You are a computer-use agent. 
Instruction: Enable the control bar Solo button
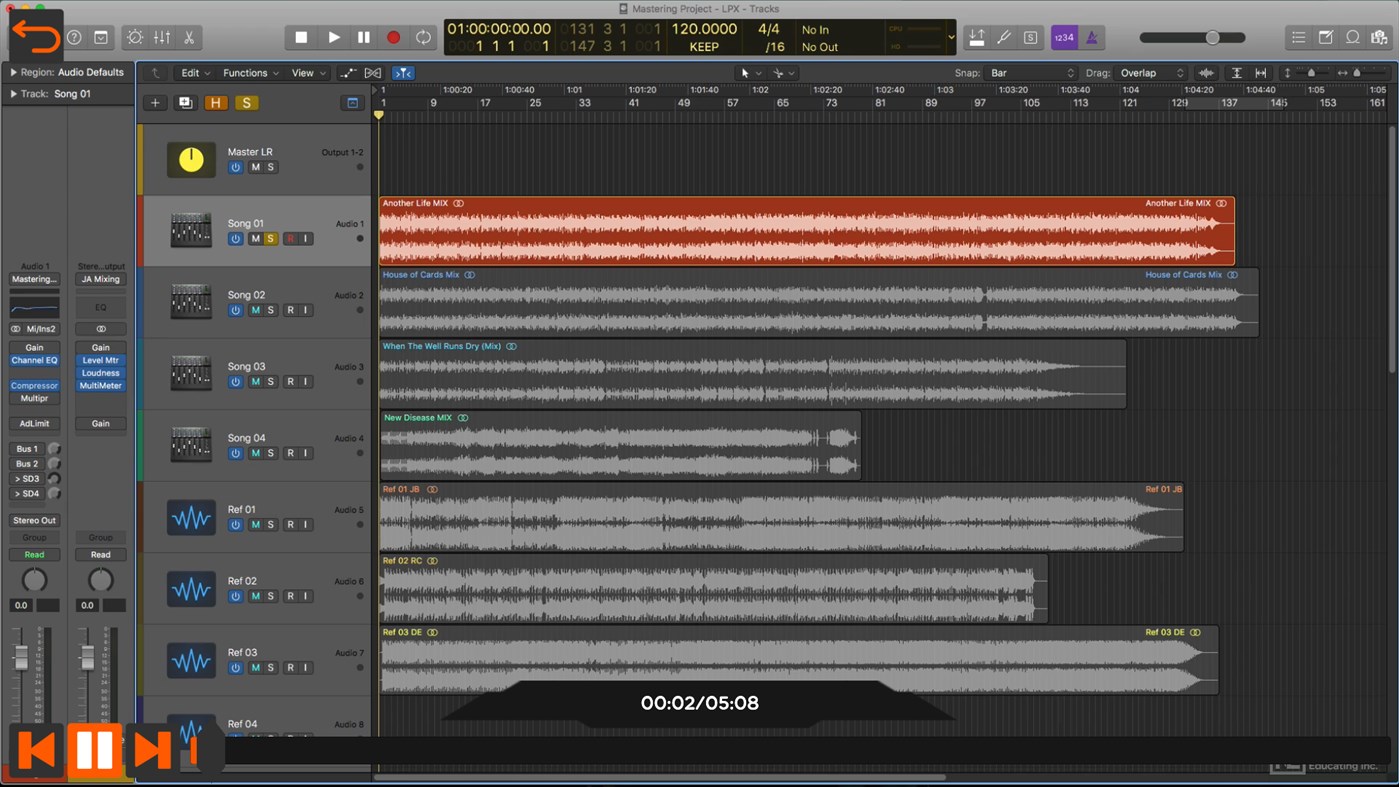pos(1031,37)
